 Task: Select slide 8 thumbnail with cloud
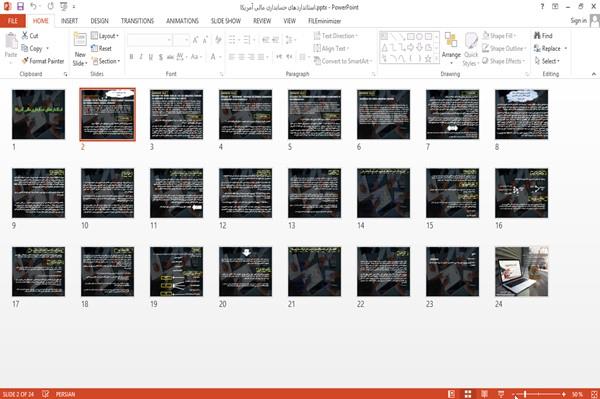point(521,114)
